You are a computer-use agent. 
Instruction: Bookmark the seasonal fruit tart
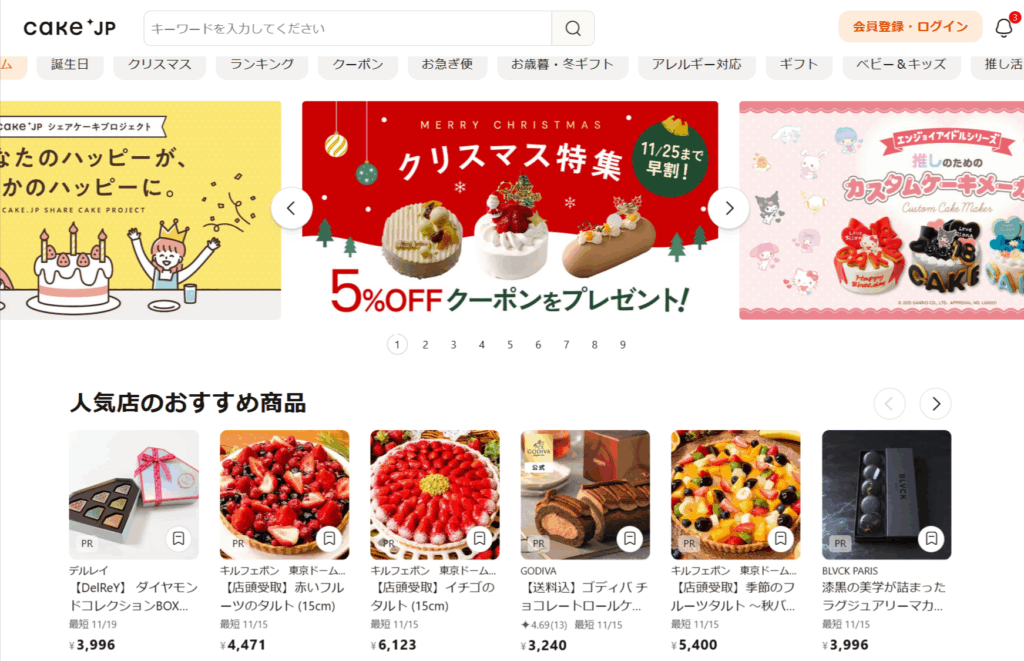pos(780,538)
